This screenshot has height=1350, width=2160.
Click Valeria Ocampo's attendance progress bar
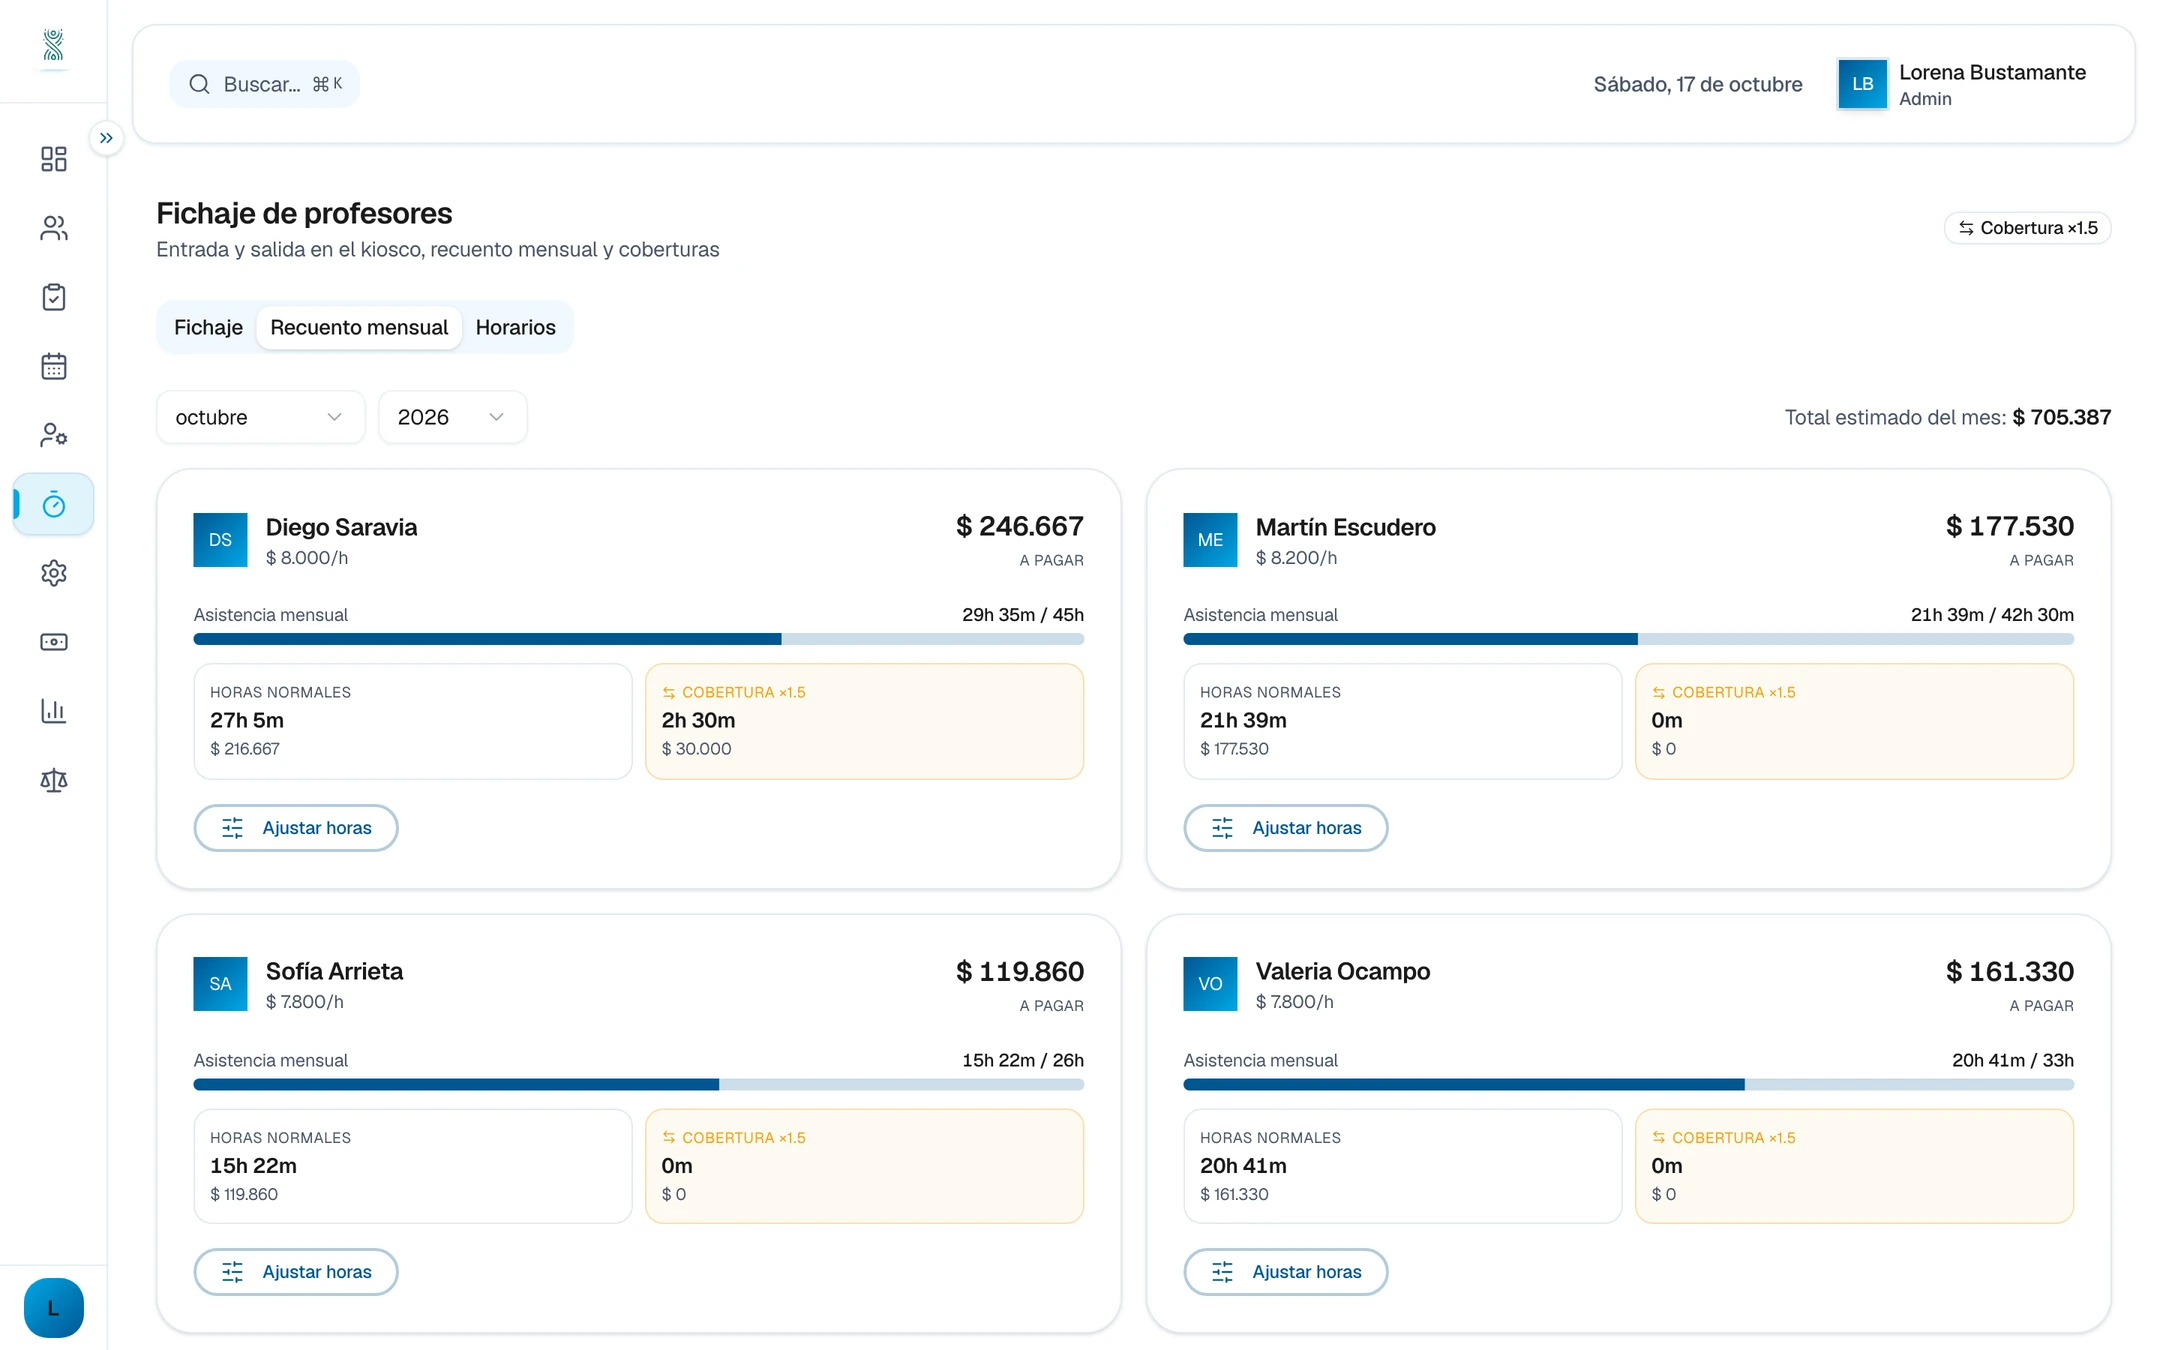[1628, 1084]
